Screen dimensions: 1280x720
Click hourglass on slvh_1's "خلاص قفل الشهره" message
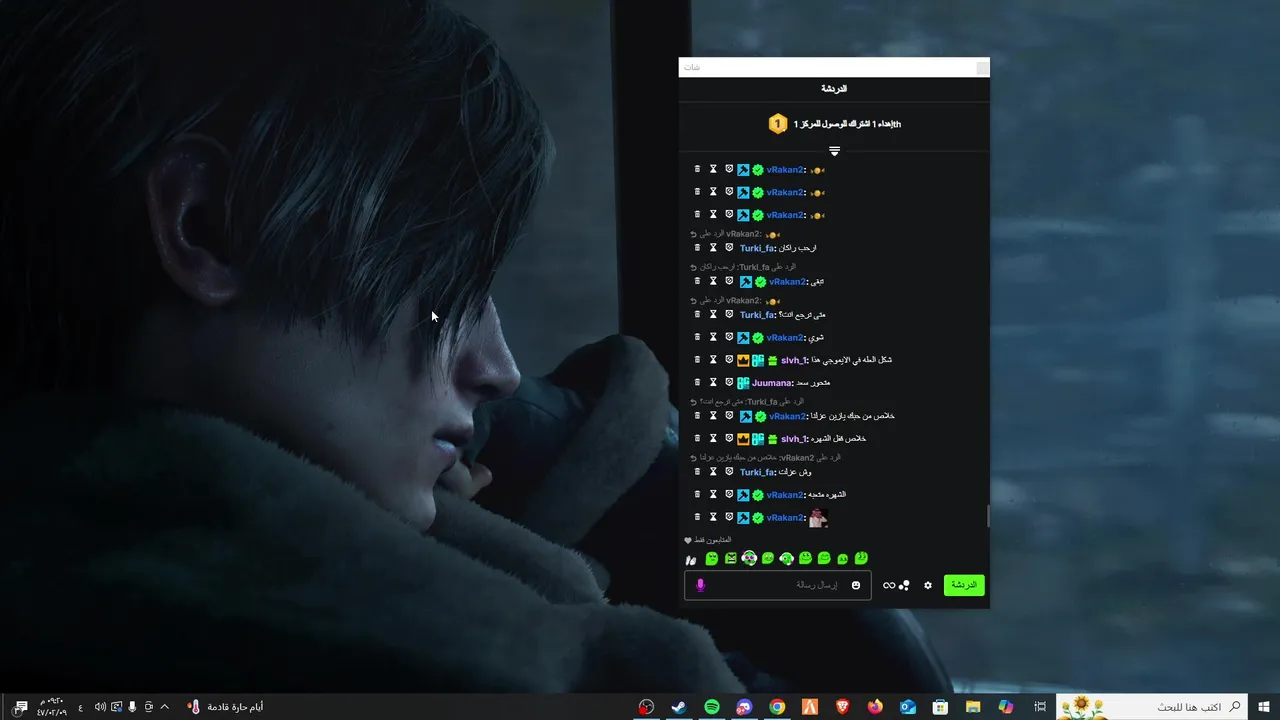click(713, 438)
